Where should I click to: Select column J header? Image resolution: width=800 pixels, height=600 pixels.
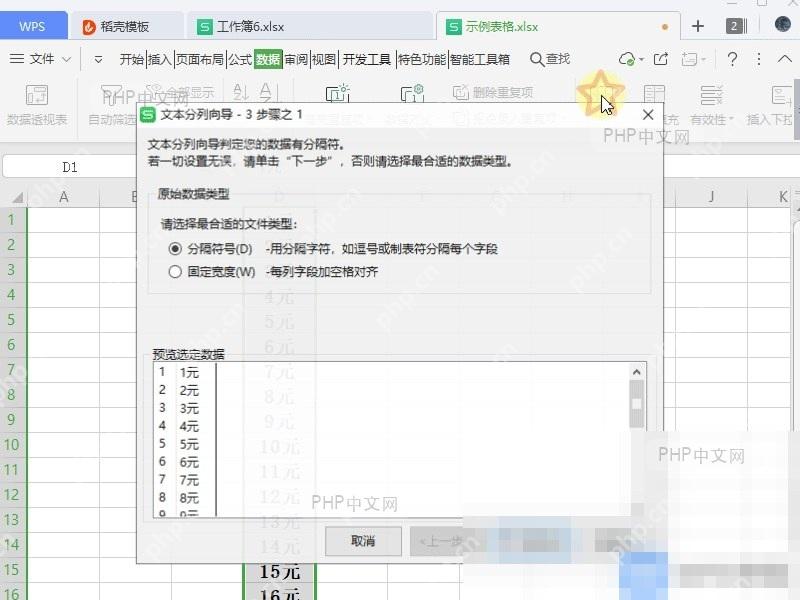pyautogui.click(x=711, y=197)
